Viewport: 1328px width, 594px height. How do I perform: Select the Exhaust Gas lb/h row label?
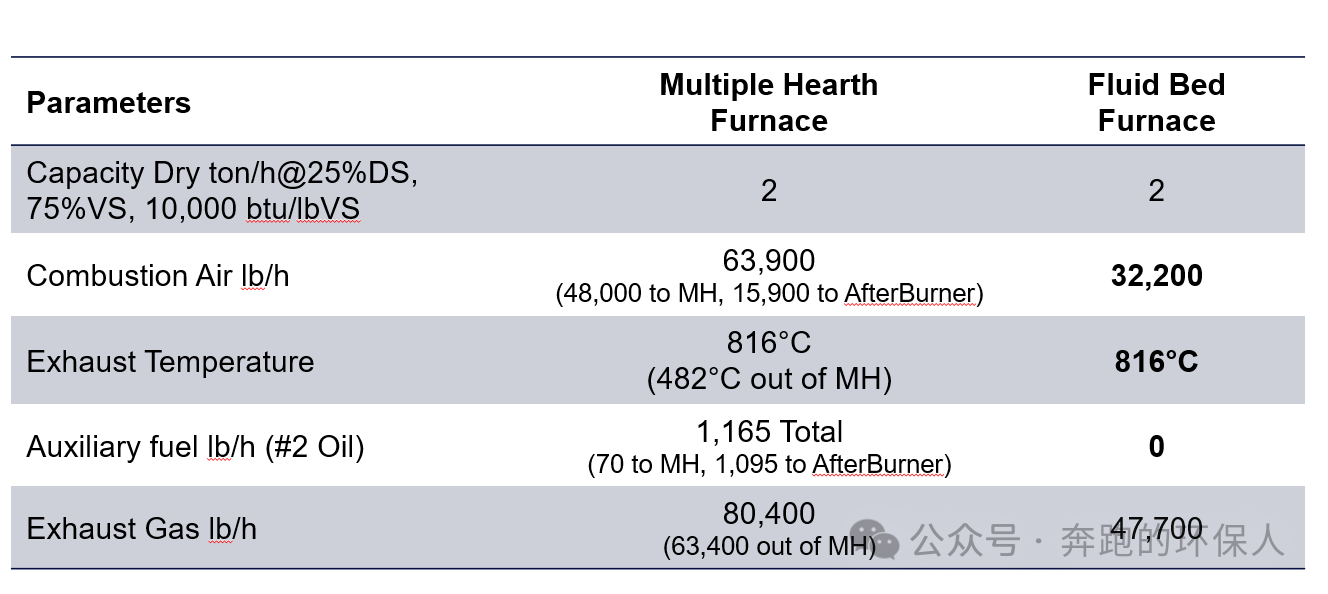tap(141, 529)
